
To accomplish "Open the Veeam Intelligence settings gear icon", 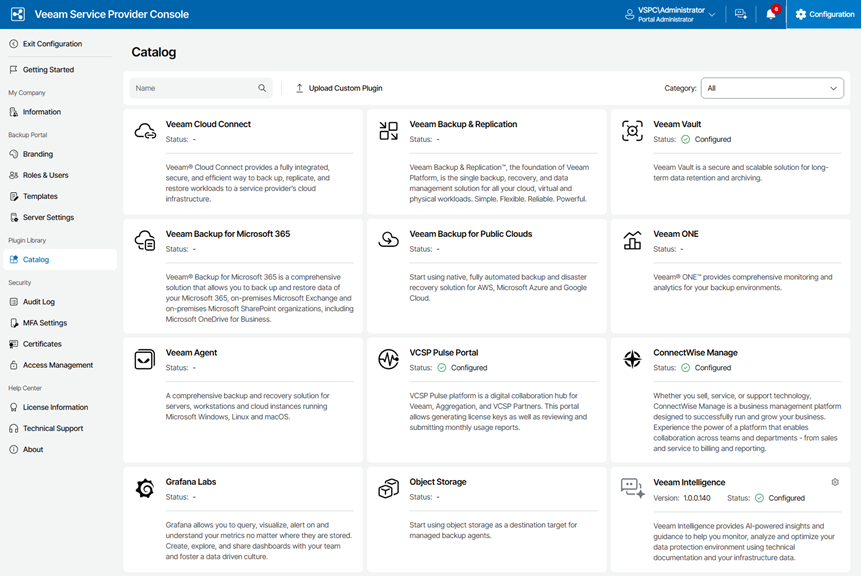I will tap(835, 482).
